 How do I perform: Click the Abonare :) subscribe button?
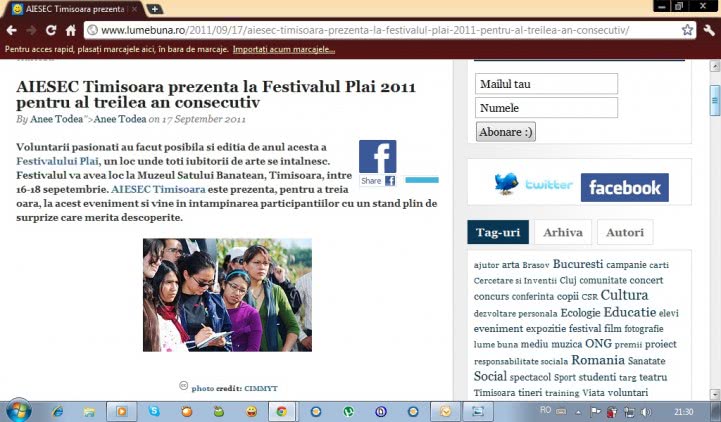click(x=506, y=132)
